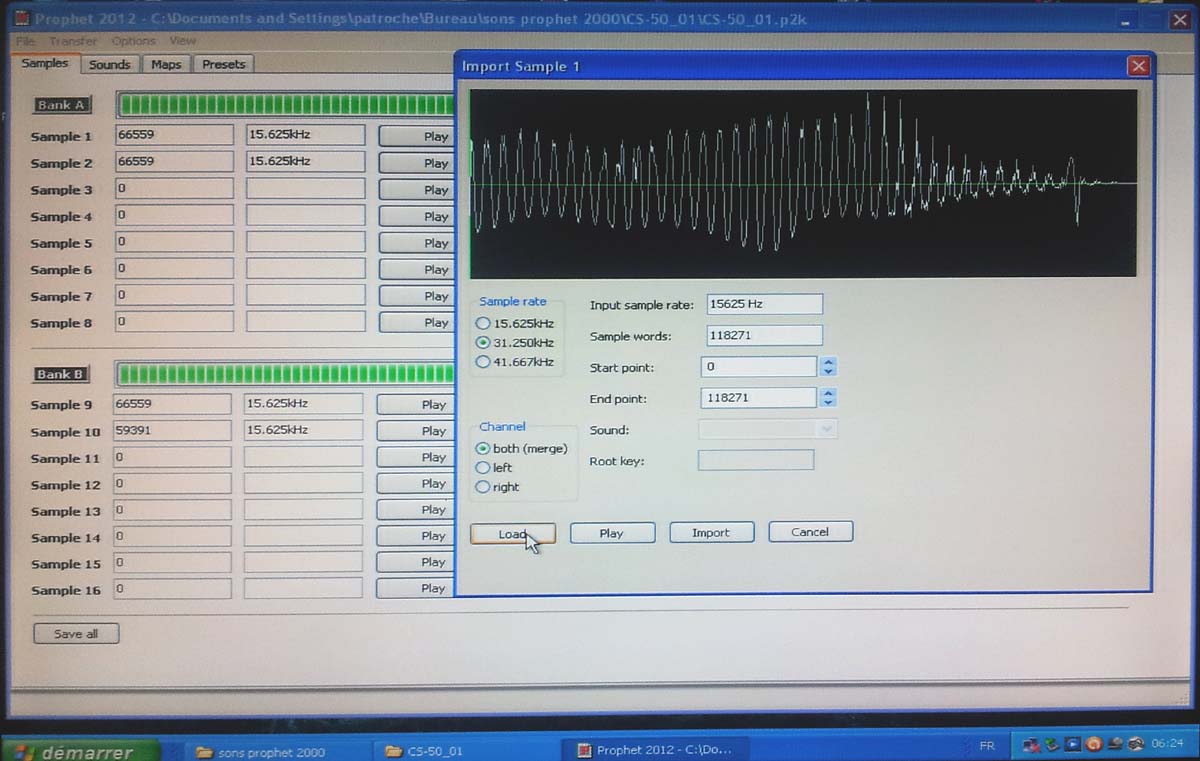The image size is (1200, 761).
Task: Click the 06:24 taskbar clock
Action: (x=1167, y=744)
